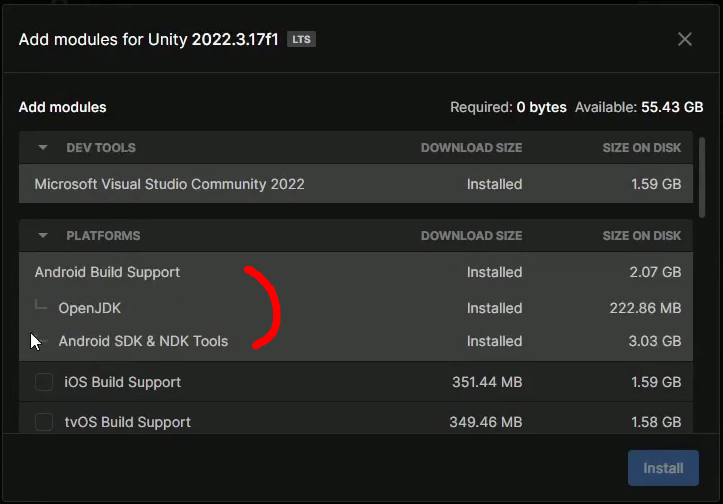723x504 pixels.
Task: Collapse the DEV TOOLS section
Action: pos(43,148)
